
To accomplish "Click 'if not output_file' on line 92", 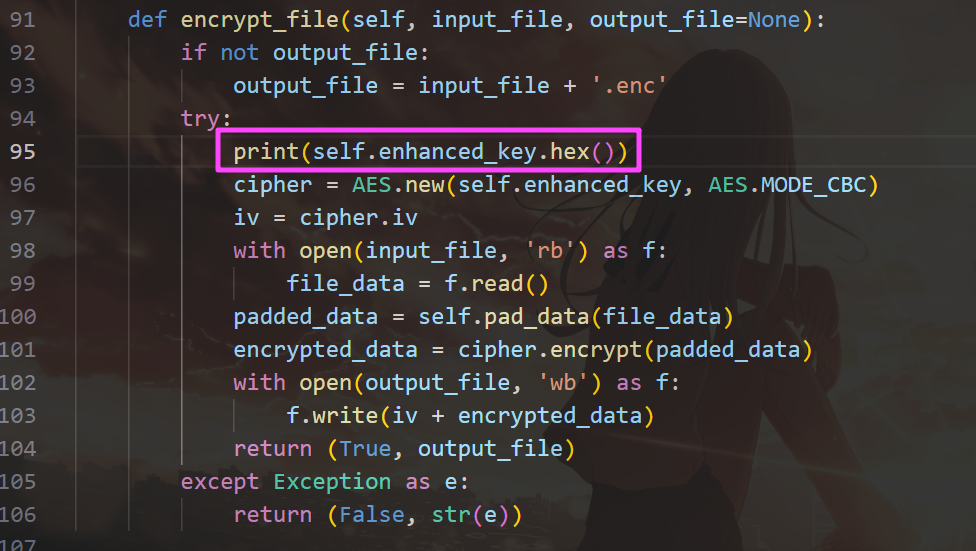I will [x=305, y=52].
